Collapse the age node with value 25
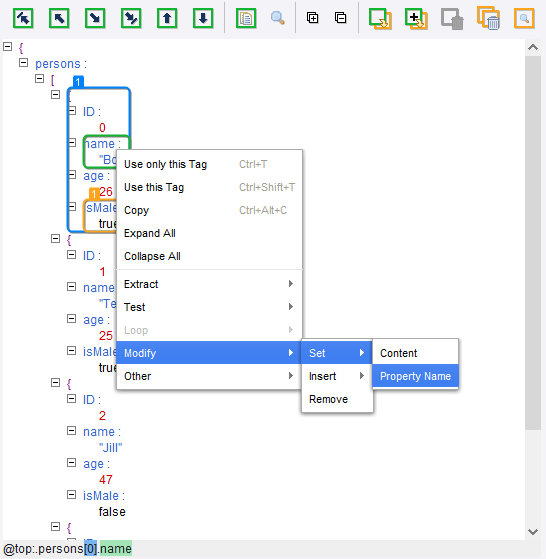This screenshot has height=559, width=546. 72,319
